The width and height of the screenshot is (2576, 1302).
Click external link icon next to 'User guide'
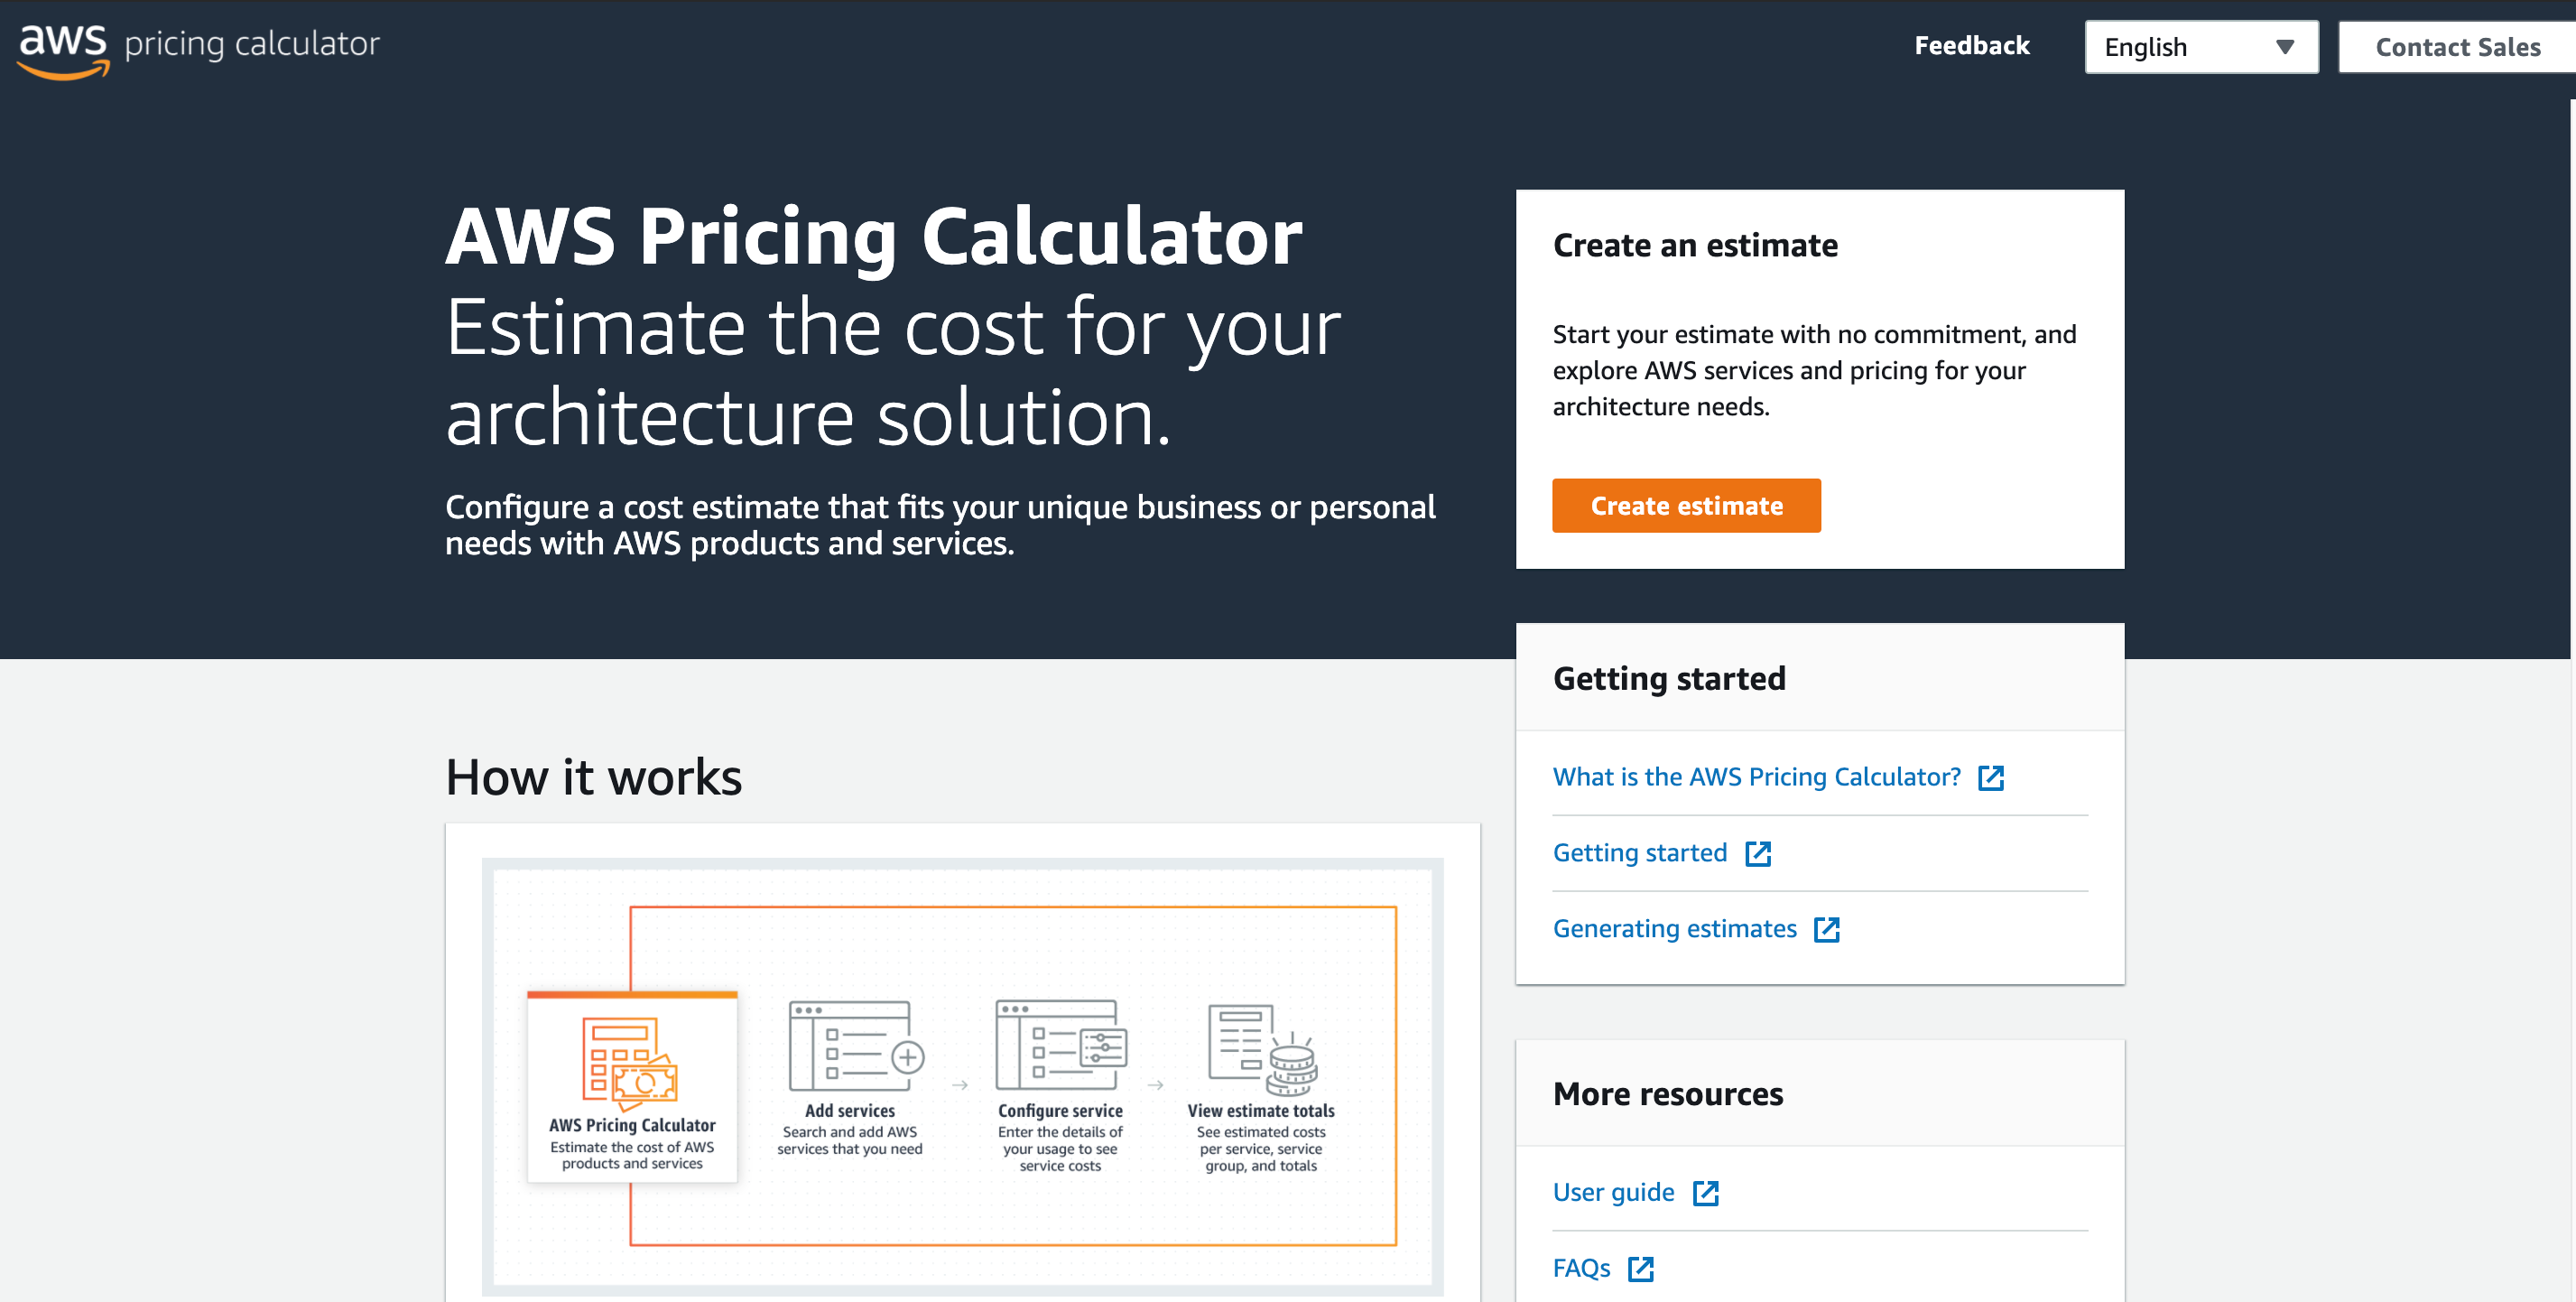coord(1705,1192)
